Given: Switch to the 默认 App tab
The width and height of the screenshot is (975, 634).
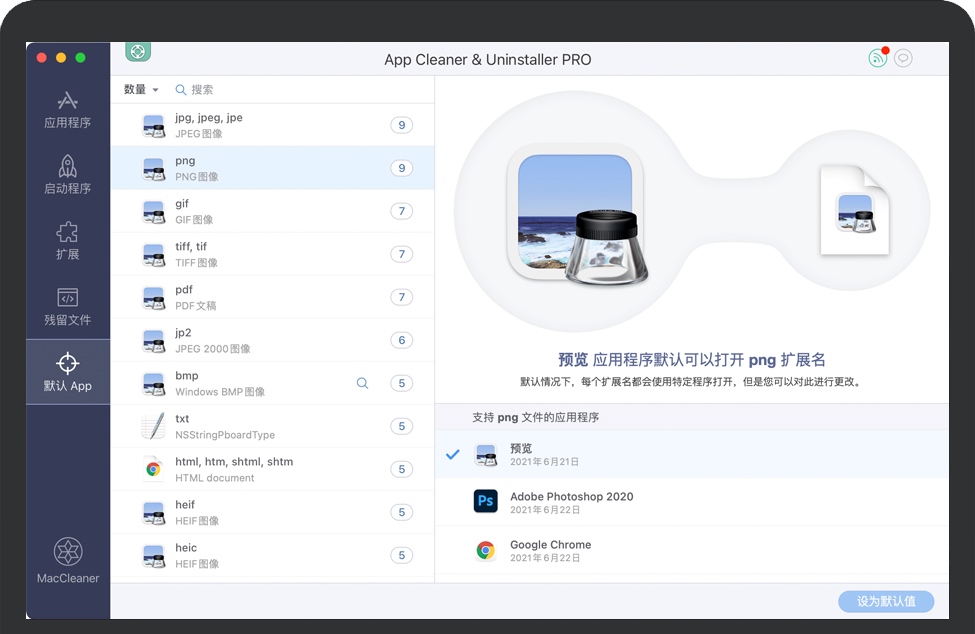Looking at the screenshot, I should coord(67,370).
